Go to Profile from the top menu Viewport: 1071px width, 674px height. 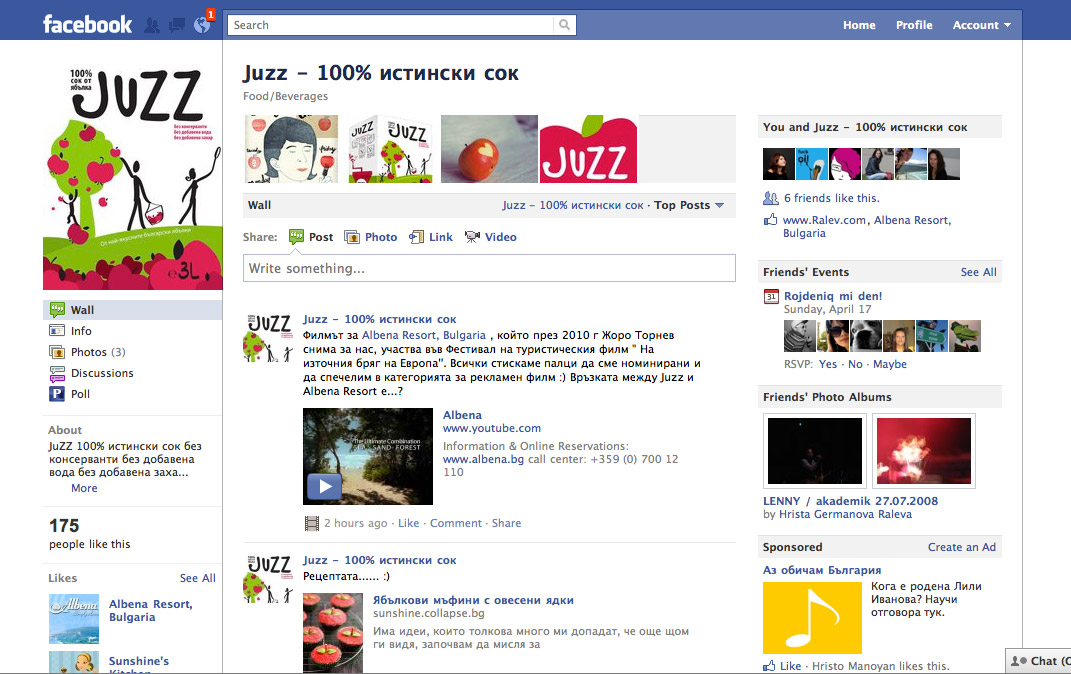[913, 25]
